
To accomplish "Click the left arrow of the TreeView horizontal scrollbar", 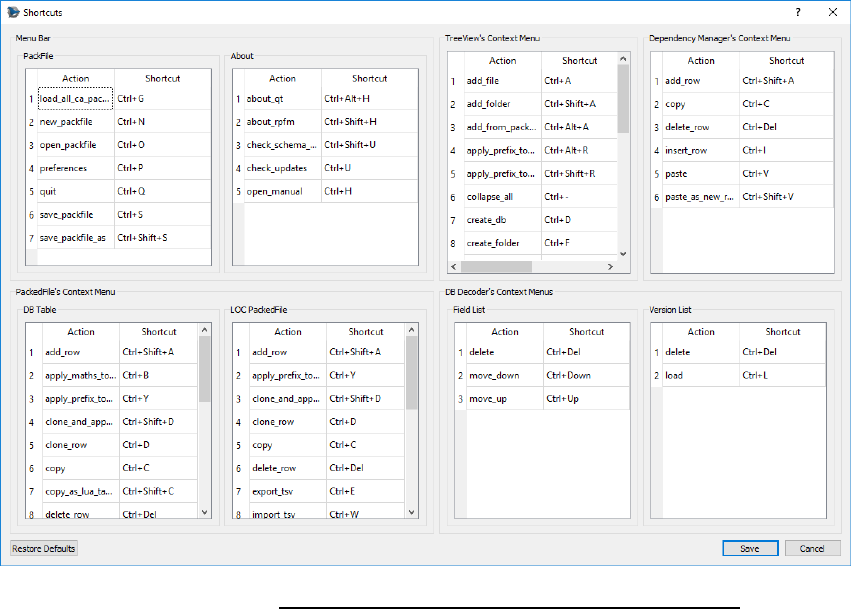I will (x=454, y=267).
